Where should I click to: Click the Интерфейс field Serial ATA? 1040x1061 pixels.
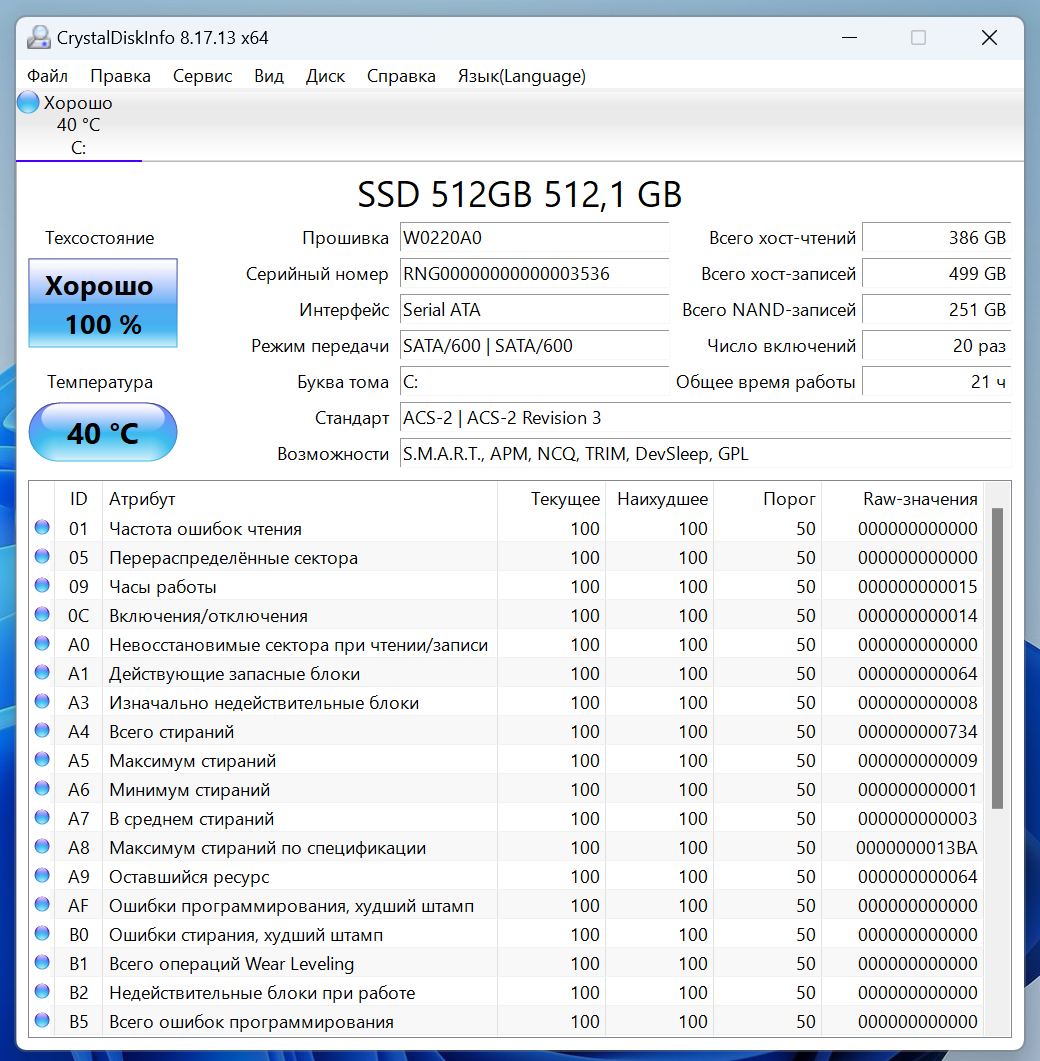tap(535, 310)
